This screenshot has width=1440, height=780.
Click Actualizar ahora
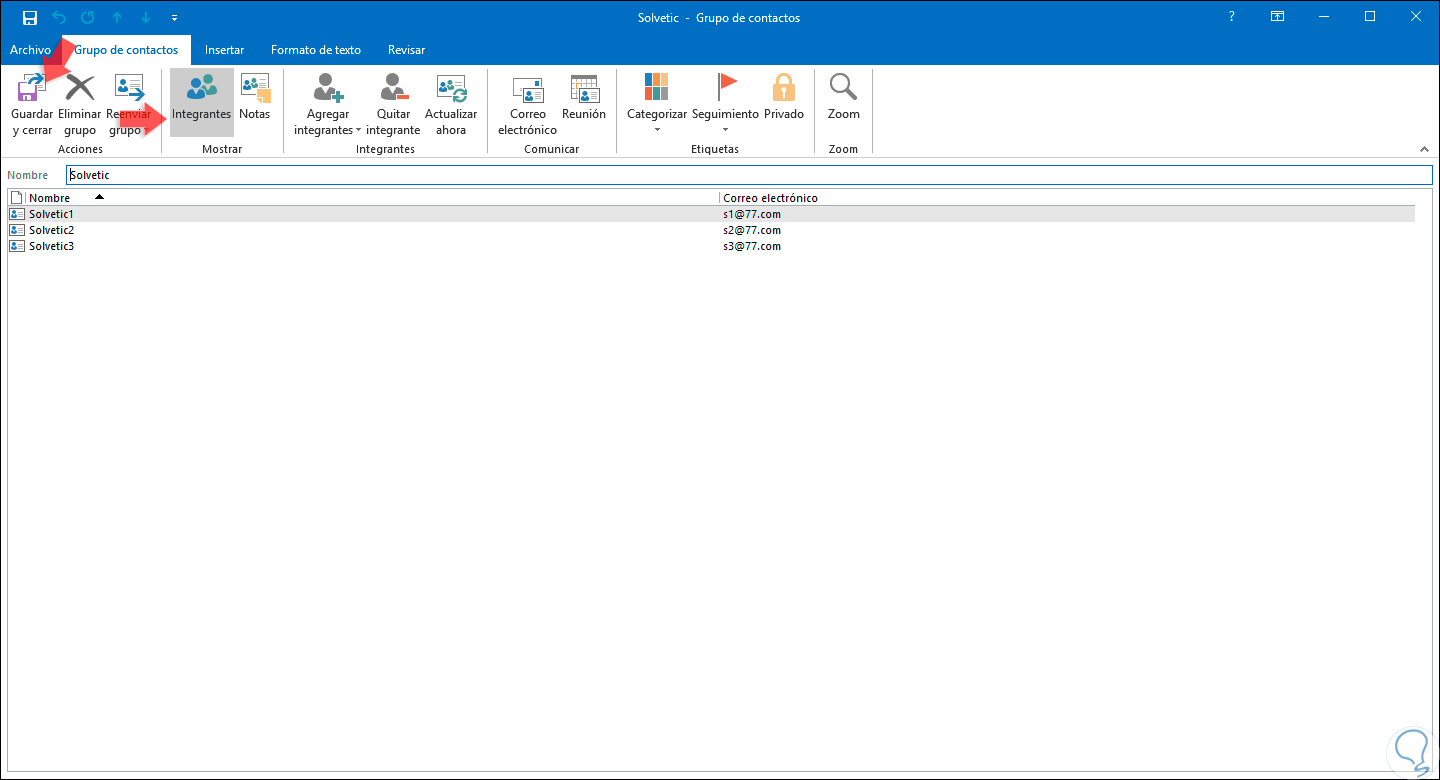tap(451, 104)
